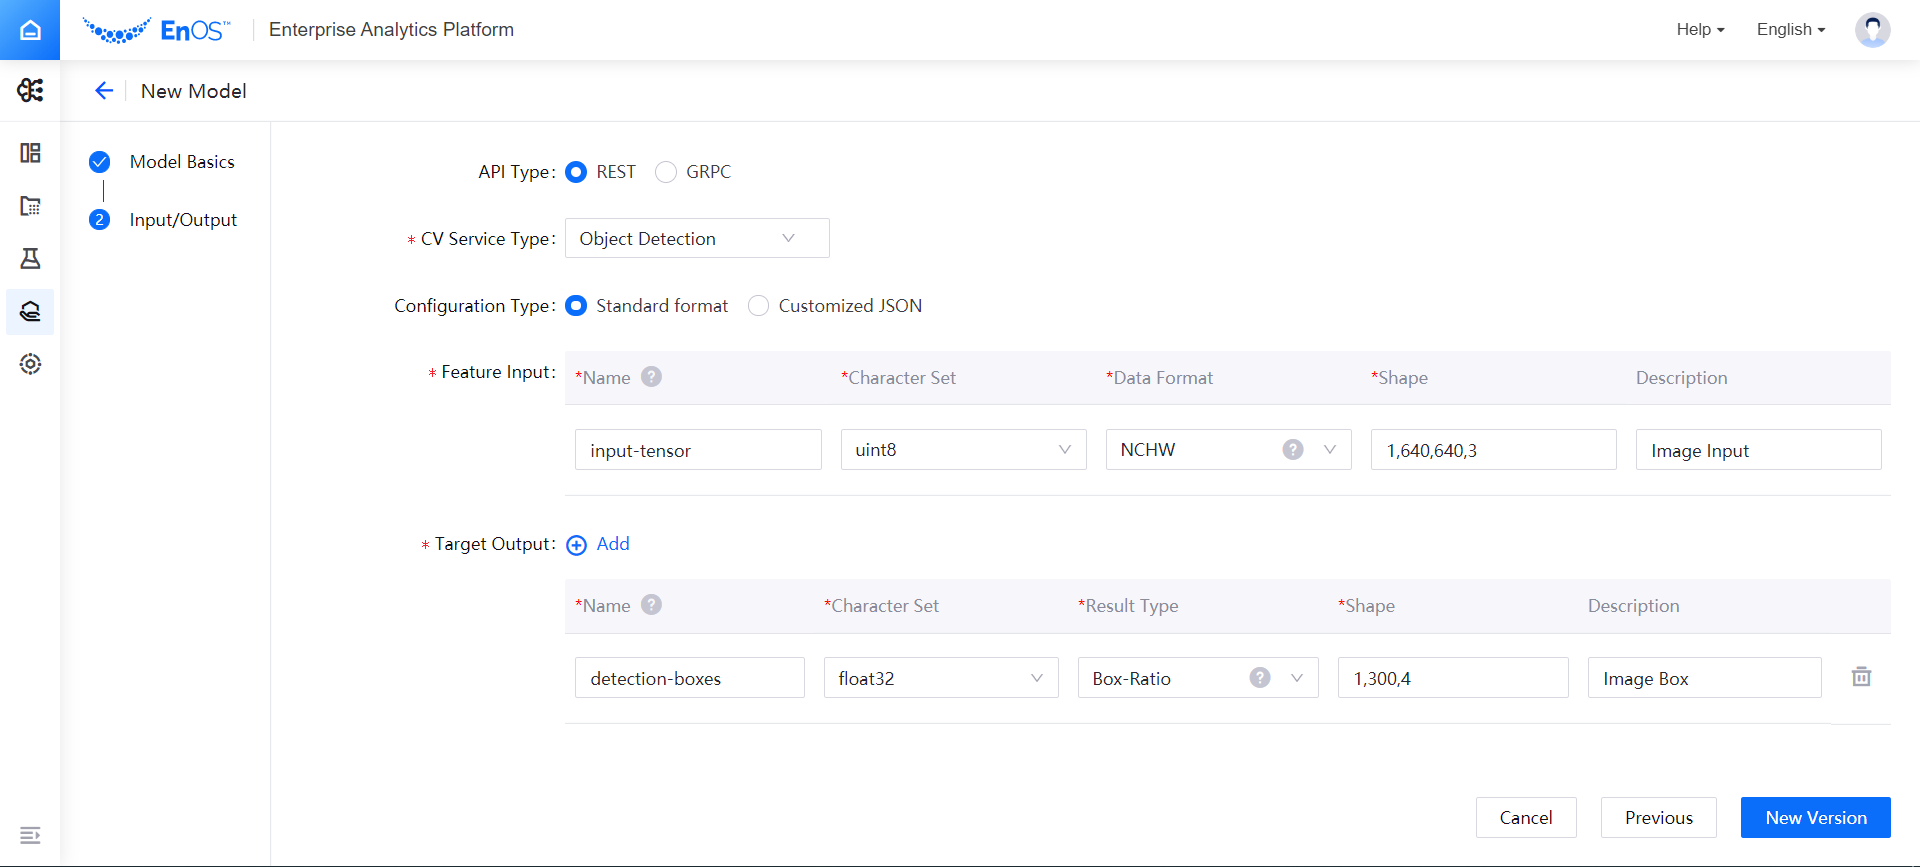Click the Shape field containing 1,640,640,3
This screenshot has height=867, width=1920.
tap(1493, 450)
